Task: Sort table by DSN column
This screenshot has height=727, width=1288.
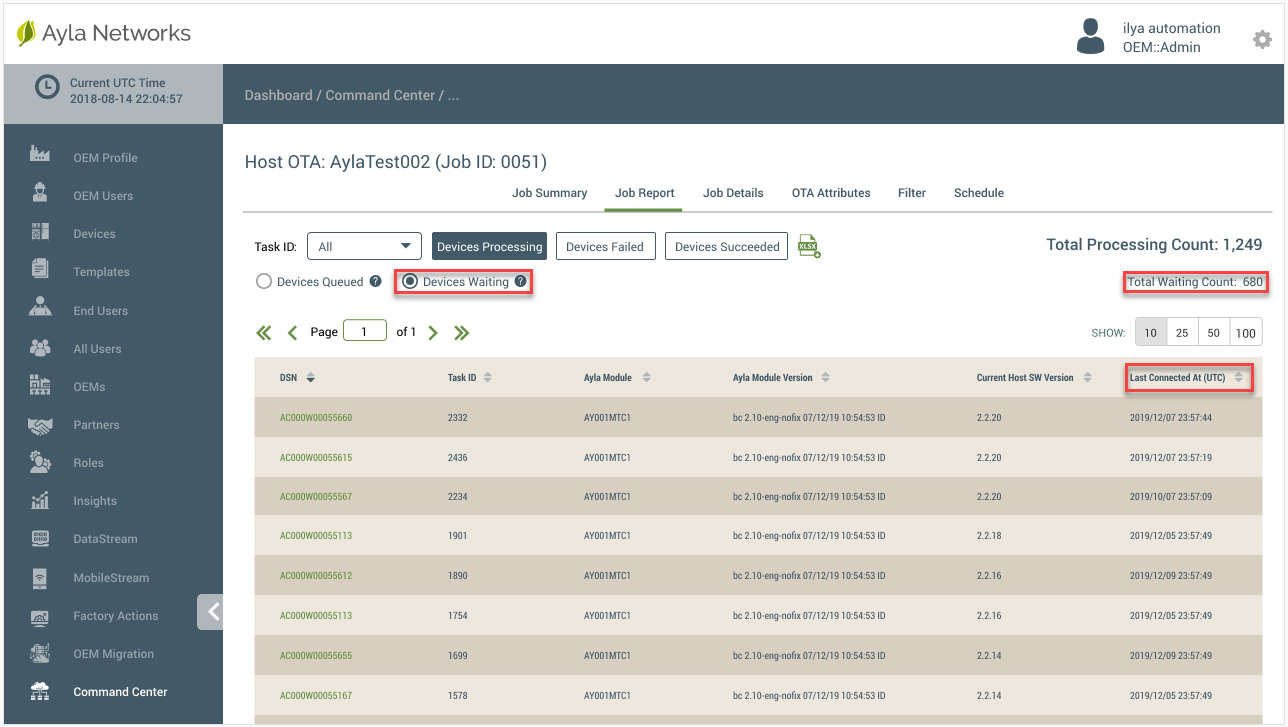Action: point(310,378)
